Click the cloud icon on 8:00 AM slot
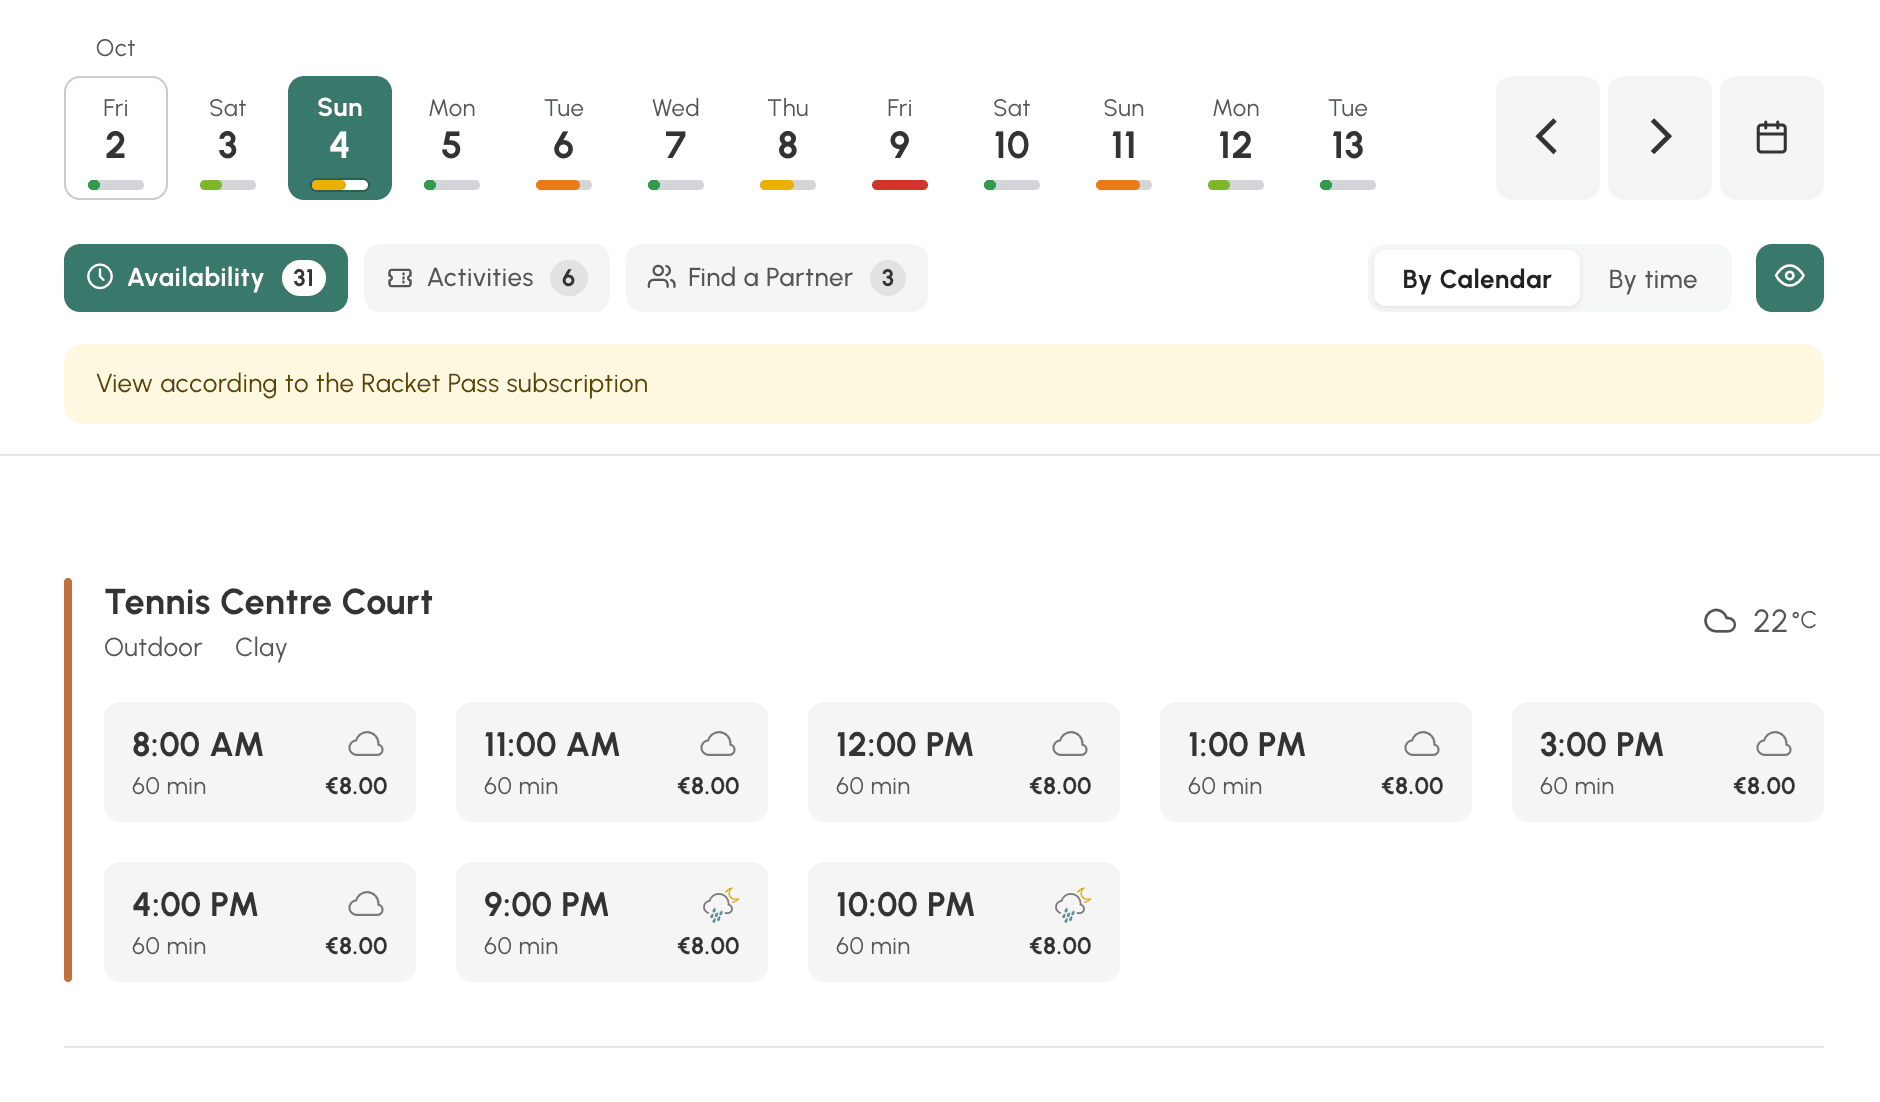This screenshot has width=1880, height=1102. pos(366,744)
